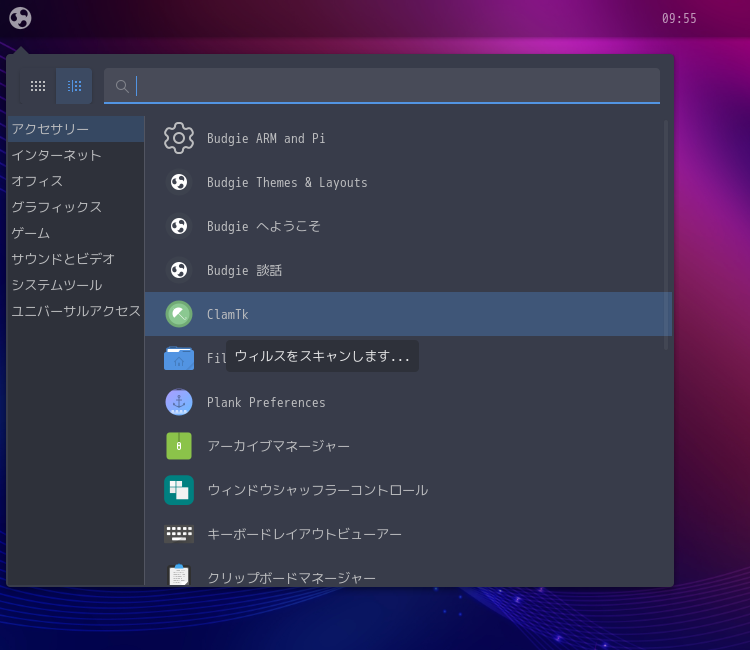Click the application list scrollbar

[666, 235]
